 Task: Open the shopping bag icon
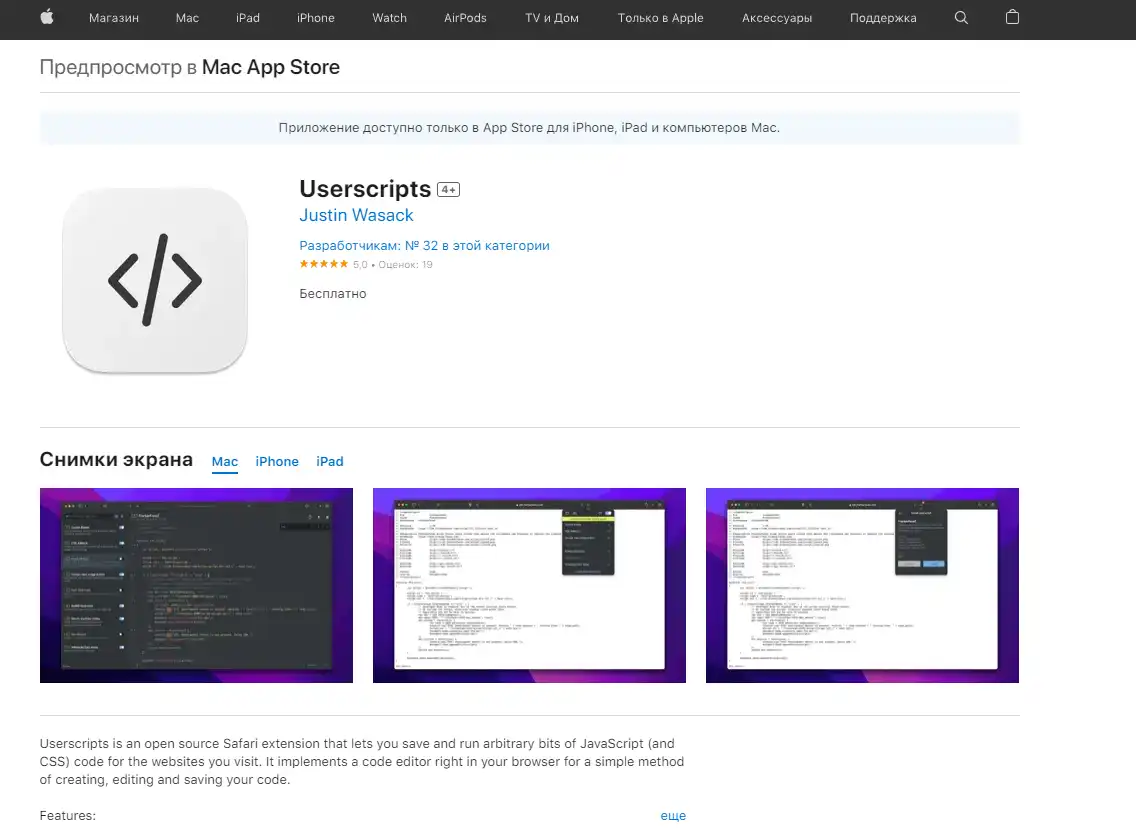point(1012,17)
